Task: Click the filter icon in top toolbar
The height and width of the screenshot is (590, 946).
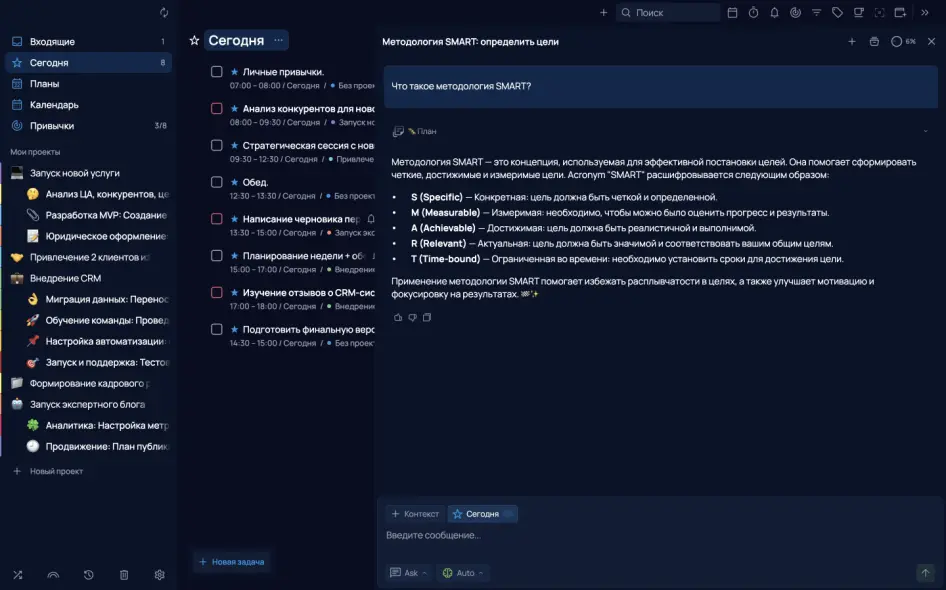Action: coord(816,13)
